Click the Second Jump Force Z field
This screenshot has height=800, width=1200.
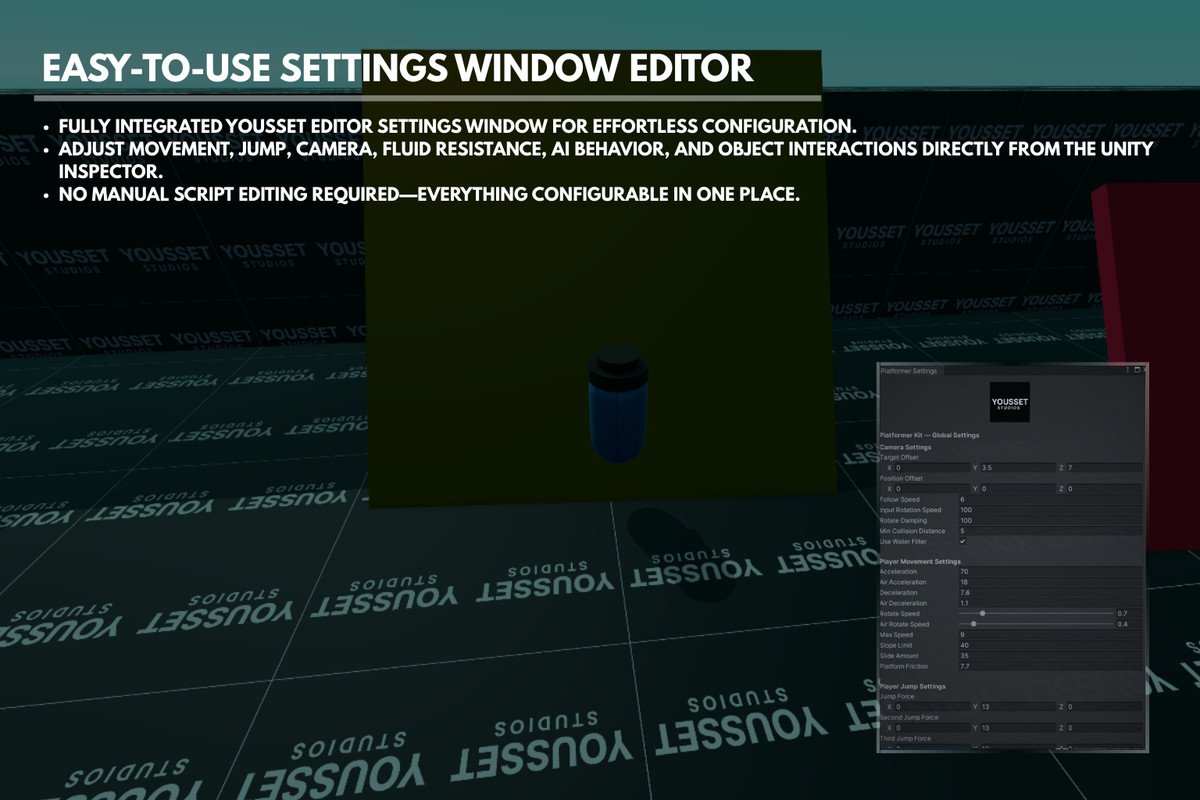pyautogui.click(x=1104, y=727)
